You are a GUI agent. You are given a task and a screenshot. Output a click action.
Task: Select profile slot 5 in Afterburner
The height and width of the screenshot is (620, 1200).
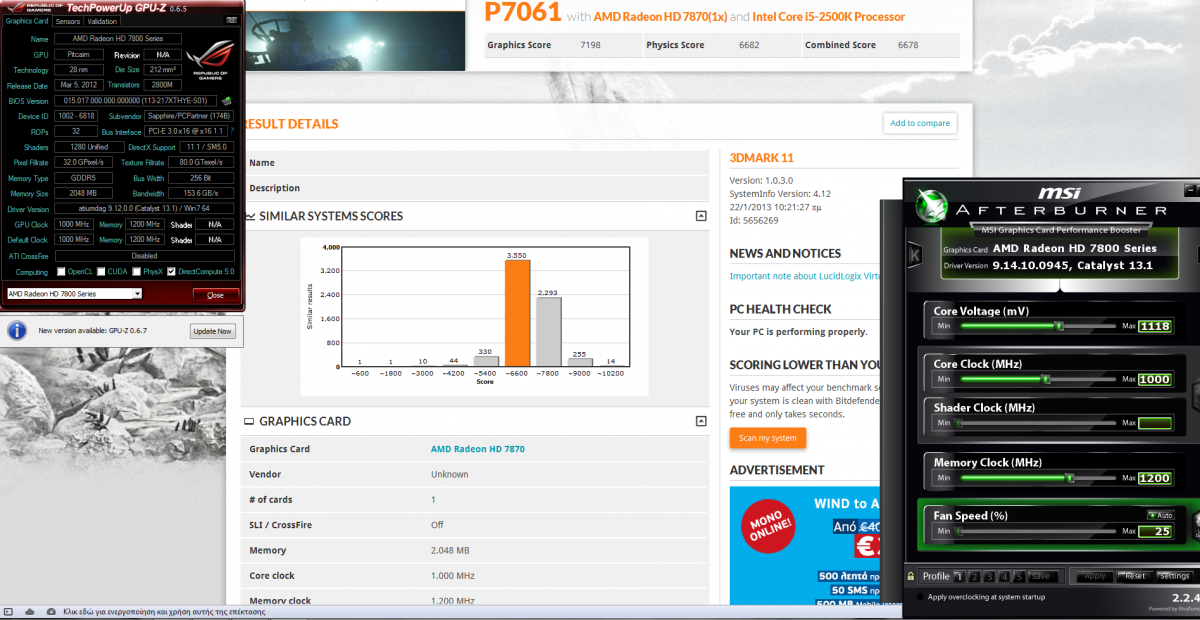pos(1017,576)
